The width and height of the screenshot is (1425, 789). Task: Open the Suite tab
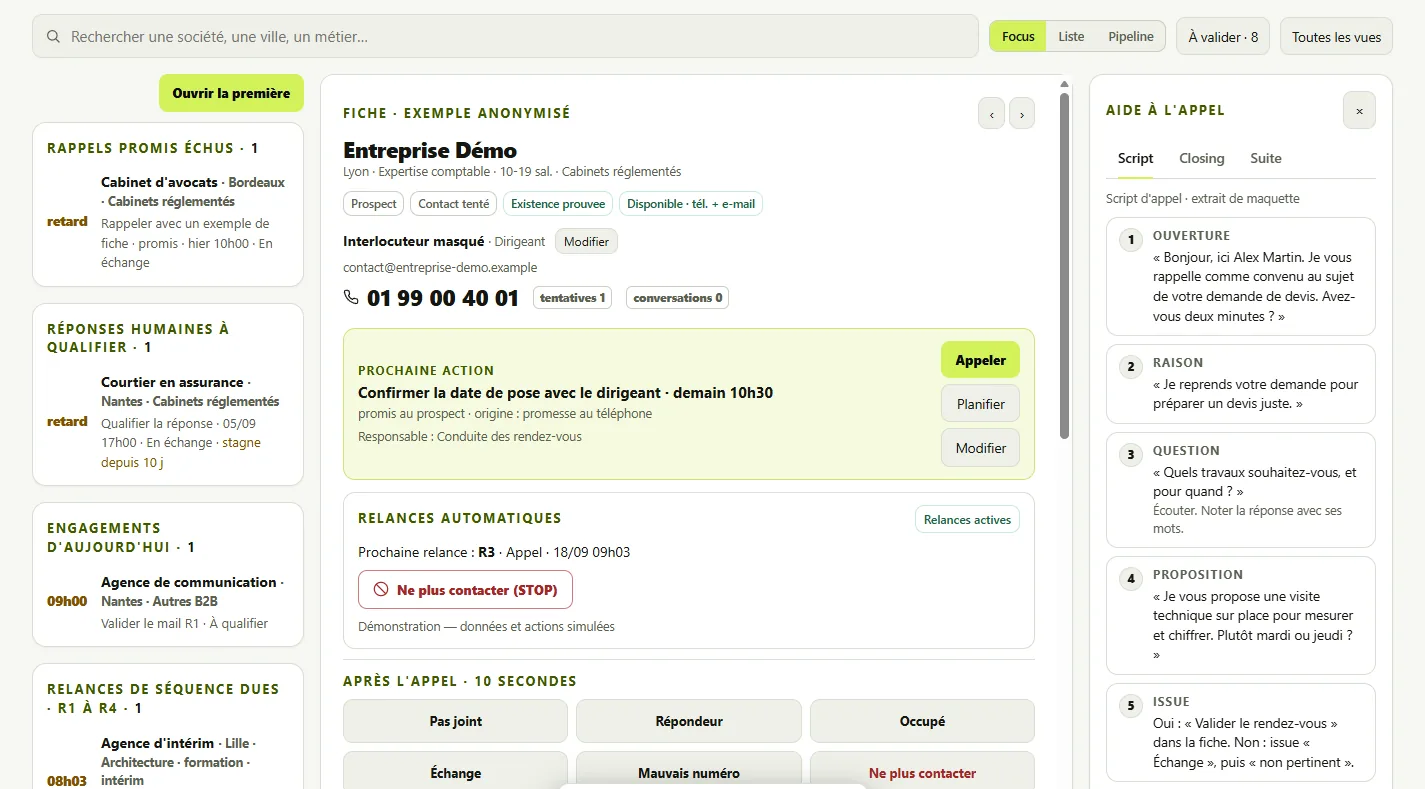[x=1265, y=158]
